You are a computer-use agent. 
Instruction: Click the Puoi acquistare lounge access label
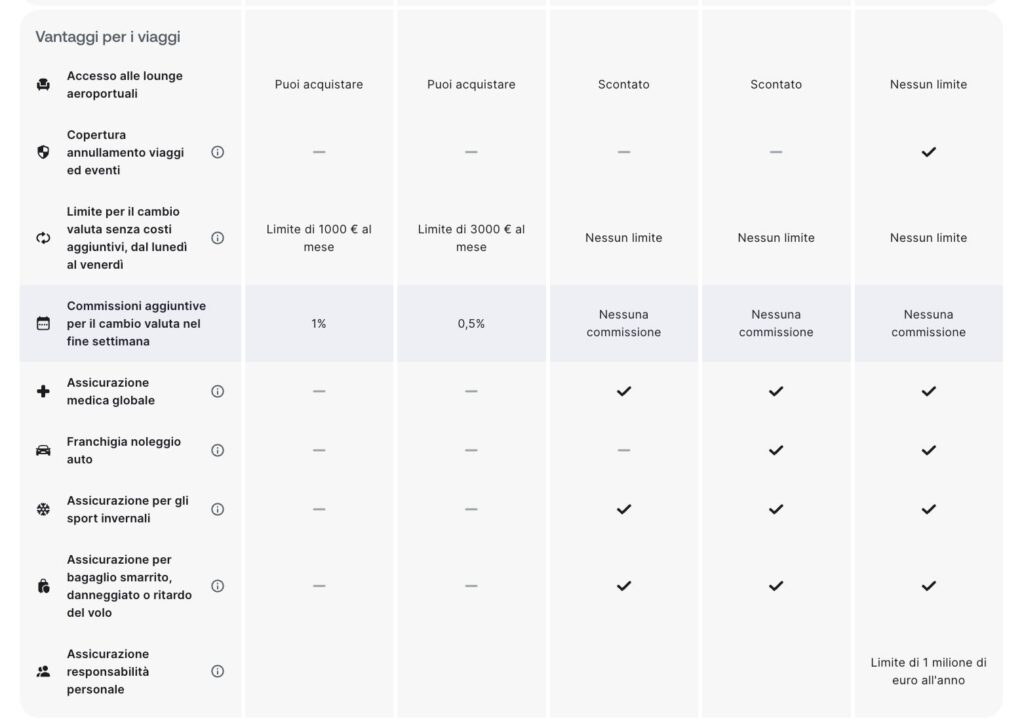pos(318,84)
